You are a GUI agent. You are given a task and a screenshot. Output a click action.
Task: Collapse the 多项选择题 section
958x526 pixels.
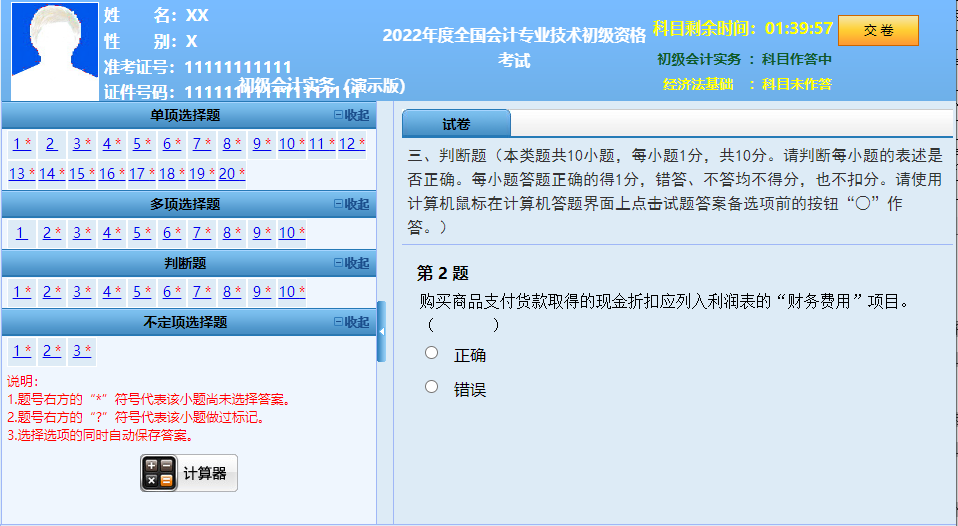click(351, 204)
